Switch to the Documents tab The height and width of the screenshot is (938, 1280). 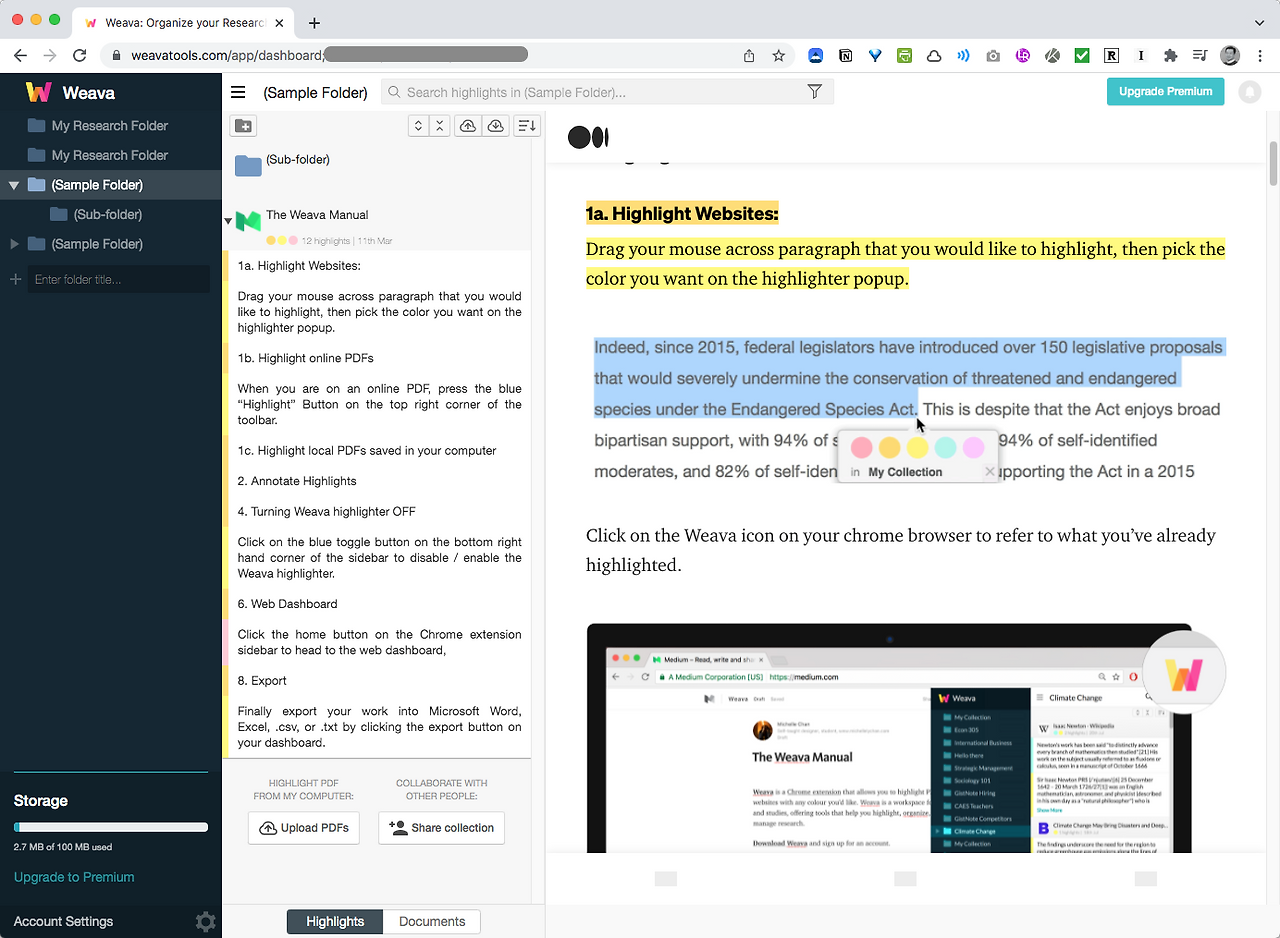click(432, 922)
